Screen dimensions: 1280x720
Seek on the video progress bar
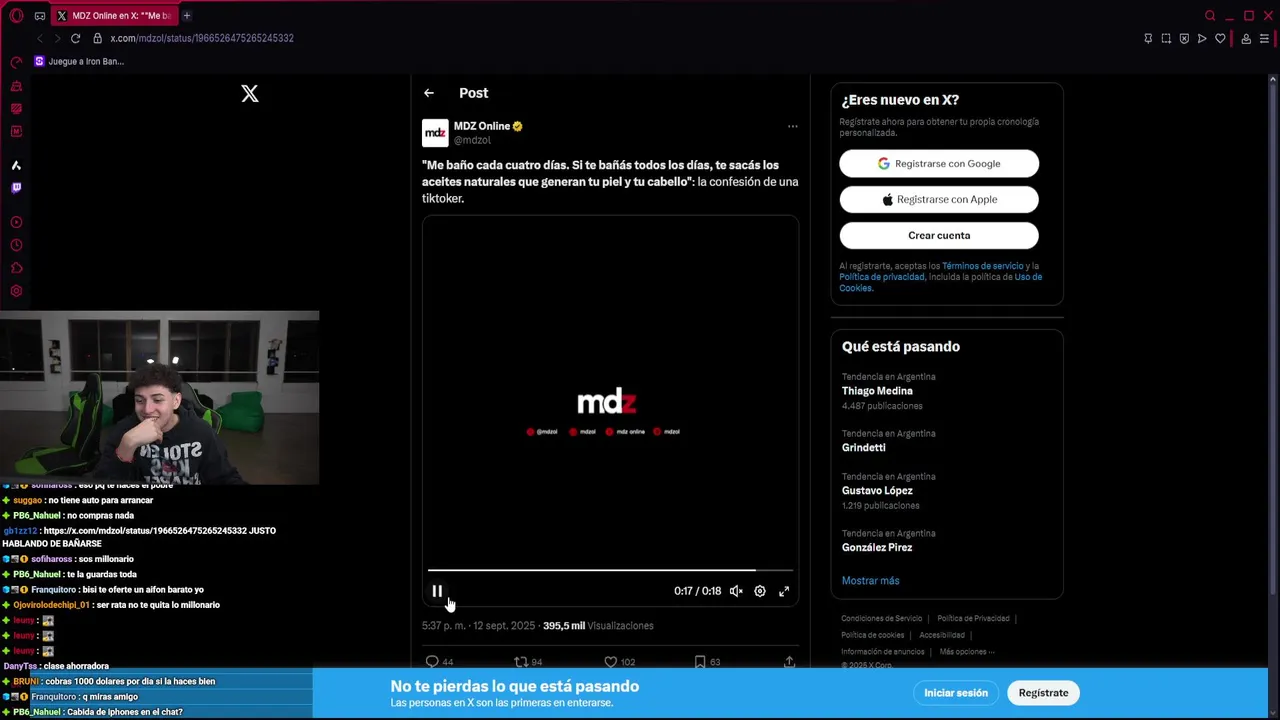[610, 570]
